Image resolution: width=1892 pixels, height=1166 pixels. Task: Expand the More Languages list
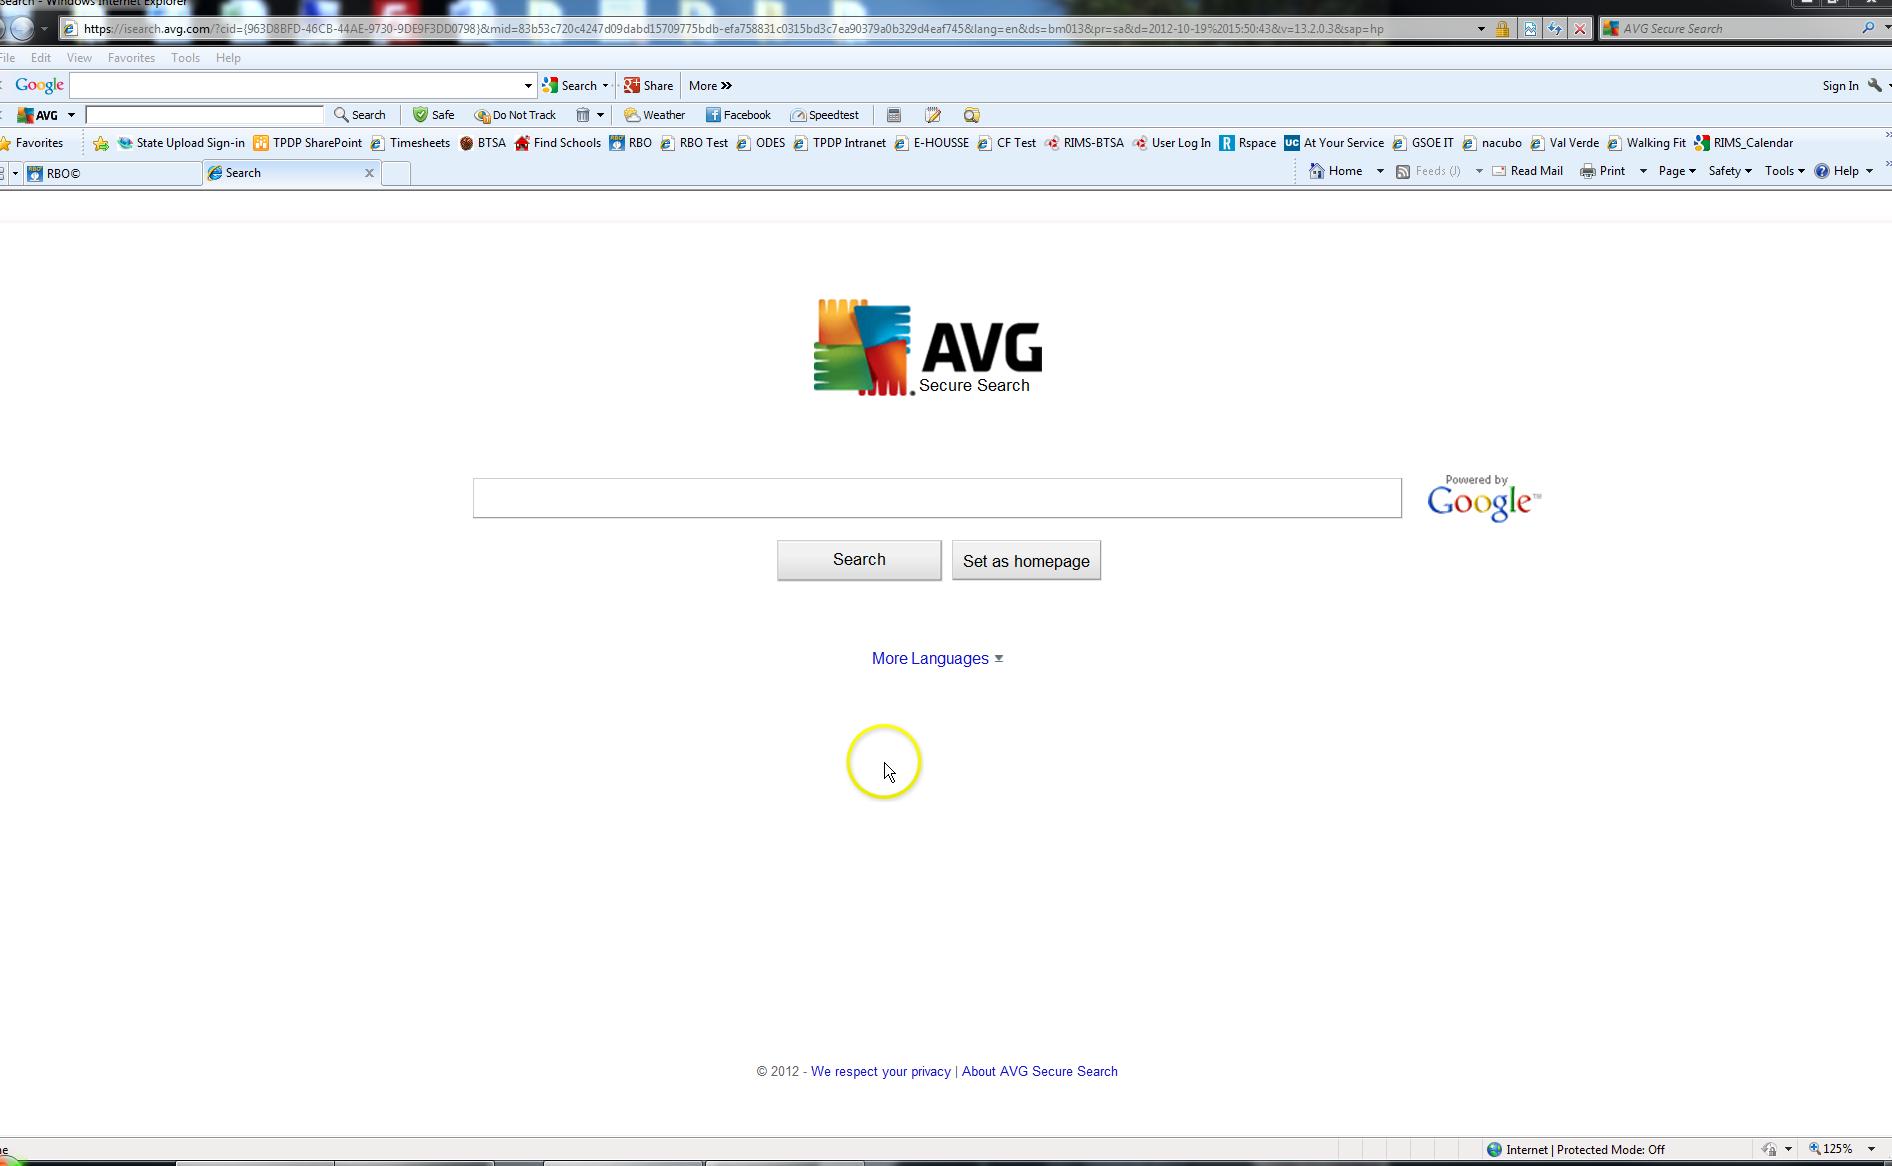(937, 659)
